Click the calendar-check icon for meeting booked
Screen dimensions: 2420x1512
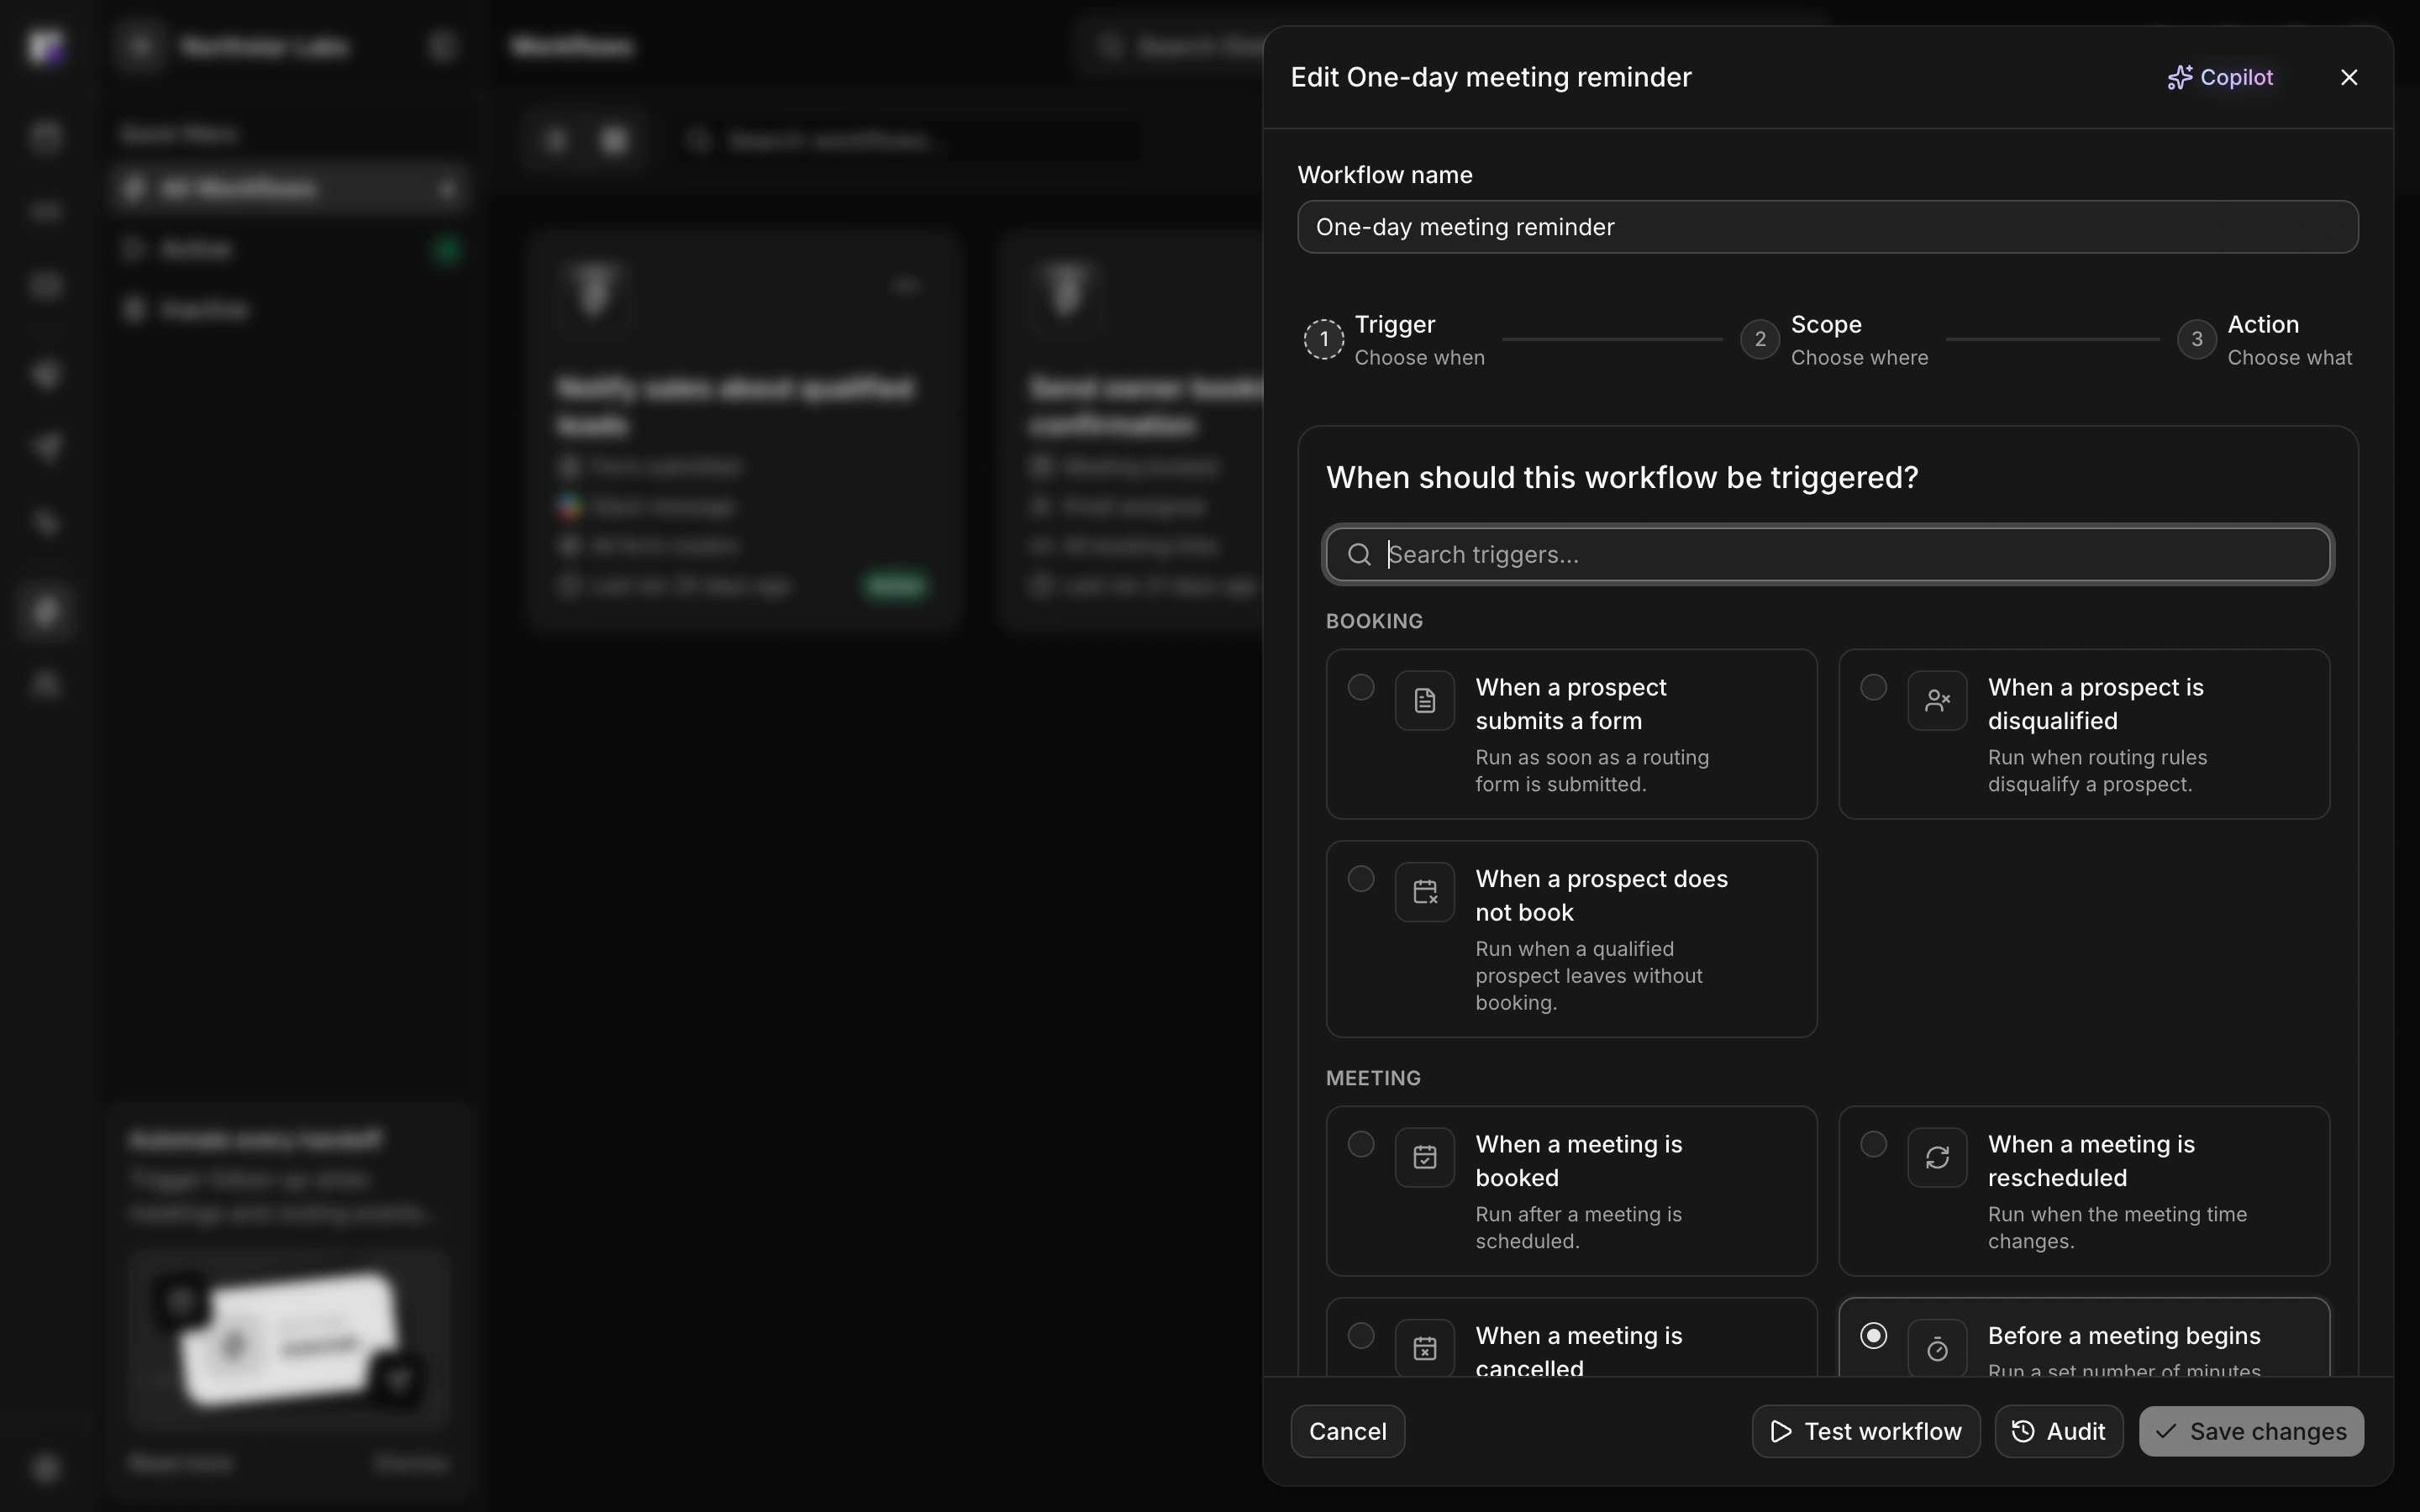[1425, 1158]
